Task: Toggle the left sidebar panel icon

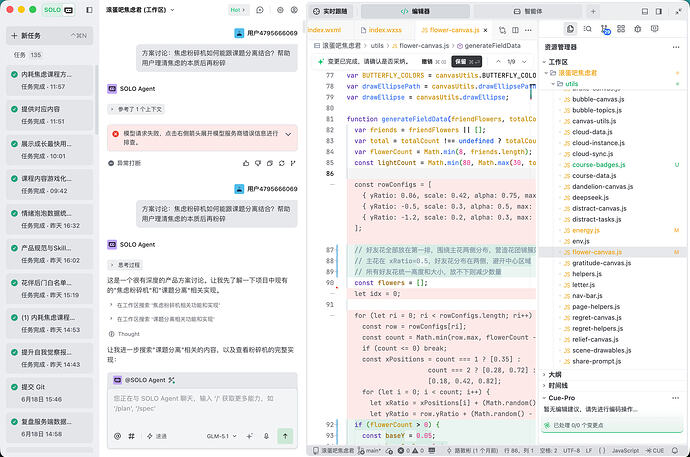Action: click(x=89, y=10)
